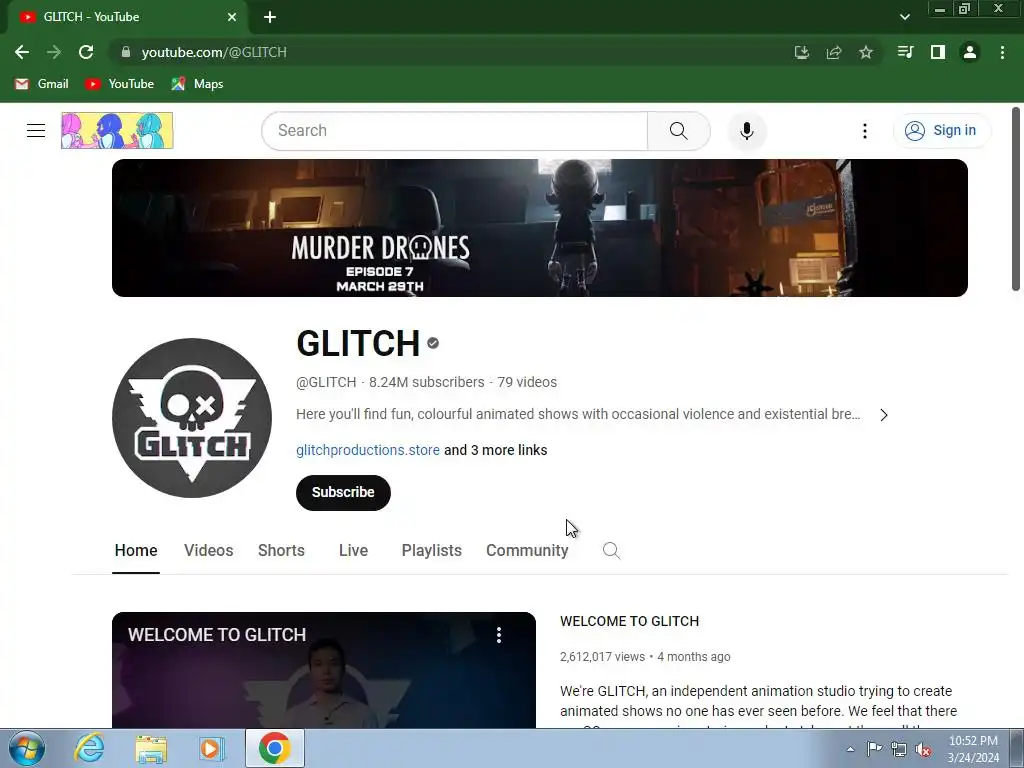Reload the page with refresh icon
The width and height of the screenshot is (1024, 768).
[86, 52]
